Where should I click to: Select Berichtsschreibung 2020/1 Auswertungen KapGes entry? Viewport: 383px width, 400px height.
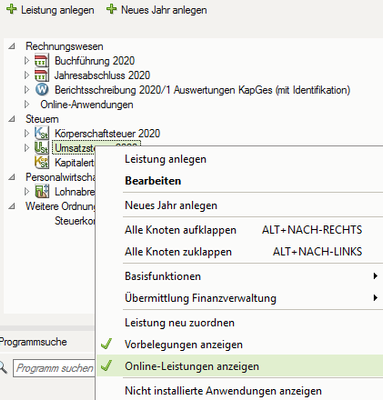[x=202, y=90]
